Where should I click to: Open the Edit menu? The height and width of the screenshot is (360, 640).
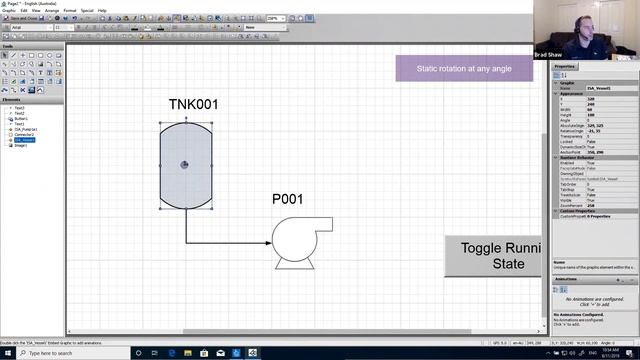[24, 10]
